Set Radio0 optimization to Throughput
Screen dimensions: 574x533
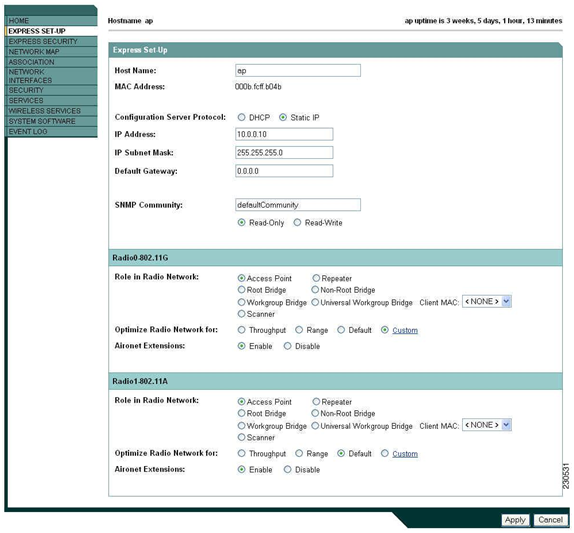coord(241,330)
